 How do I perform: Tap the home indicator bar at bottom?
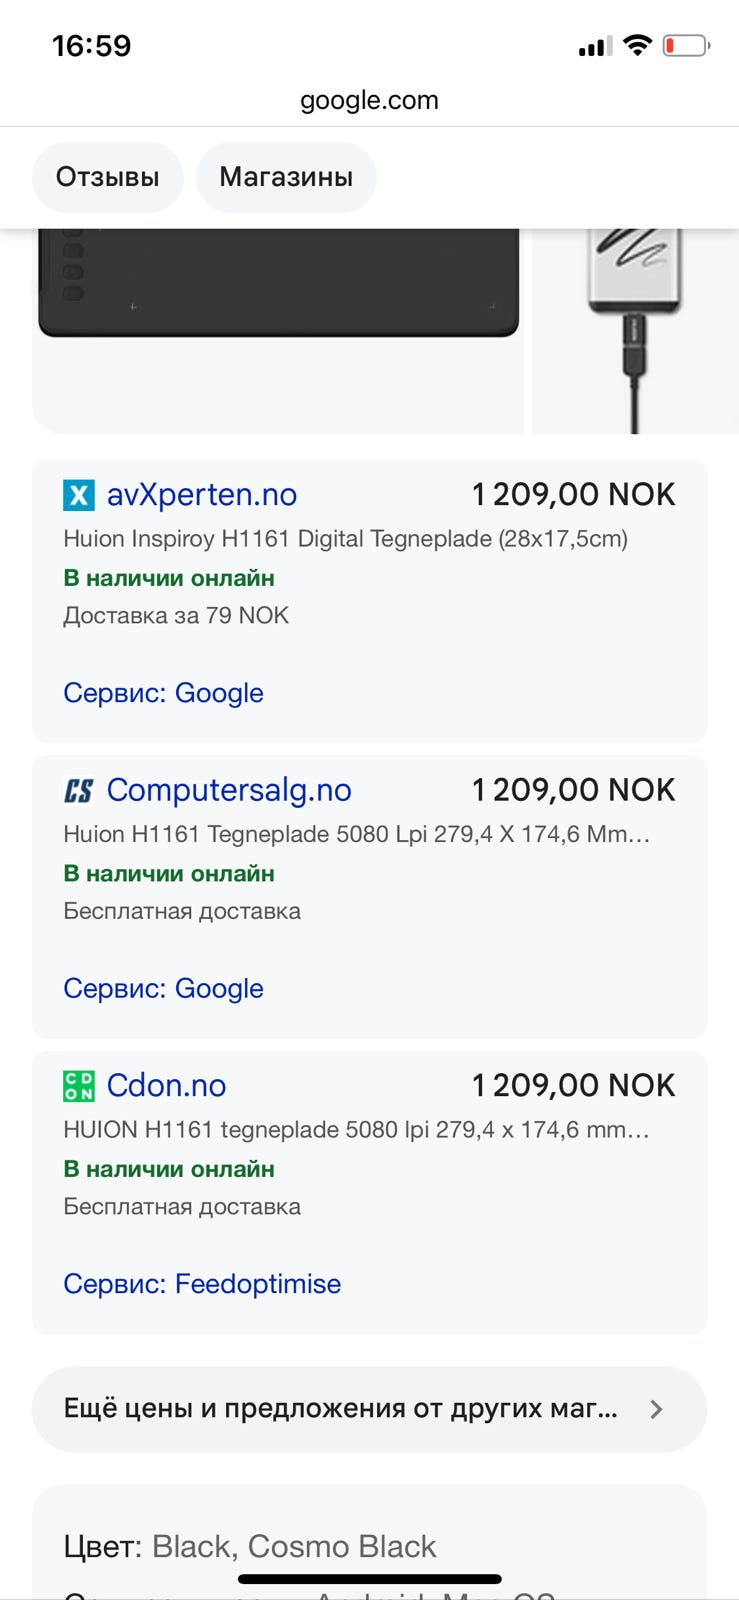369,1579
